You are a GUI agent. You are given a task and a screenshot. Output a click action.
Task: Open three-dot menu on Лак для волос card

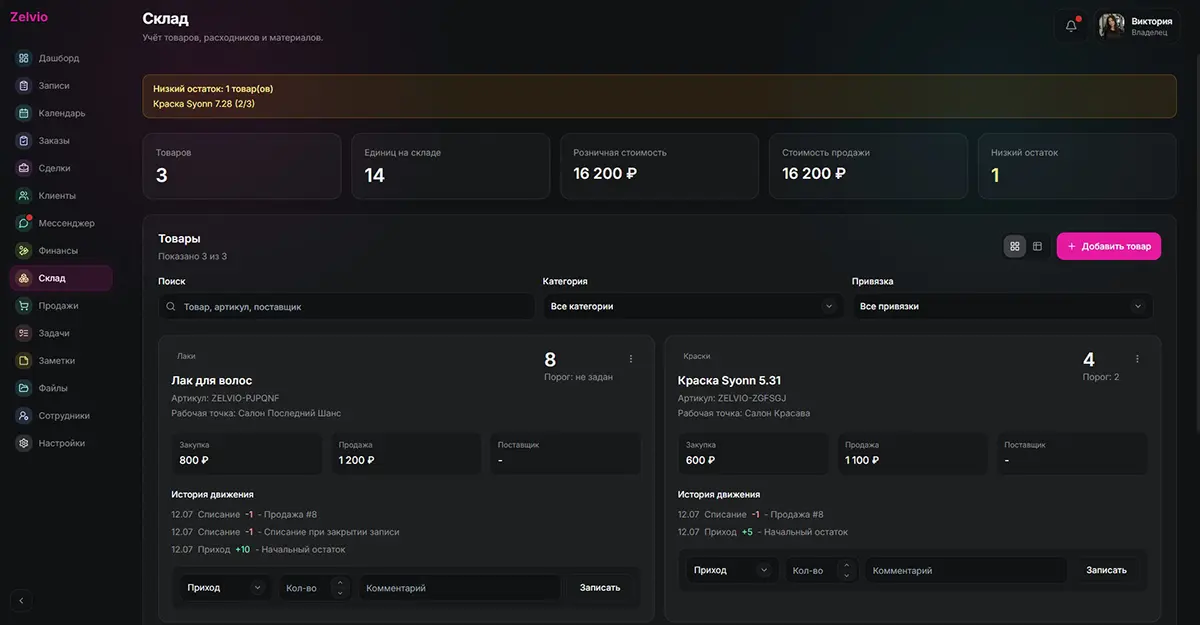click(x=630, y=359)
